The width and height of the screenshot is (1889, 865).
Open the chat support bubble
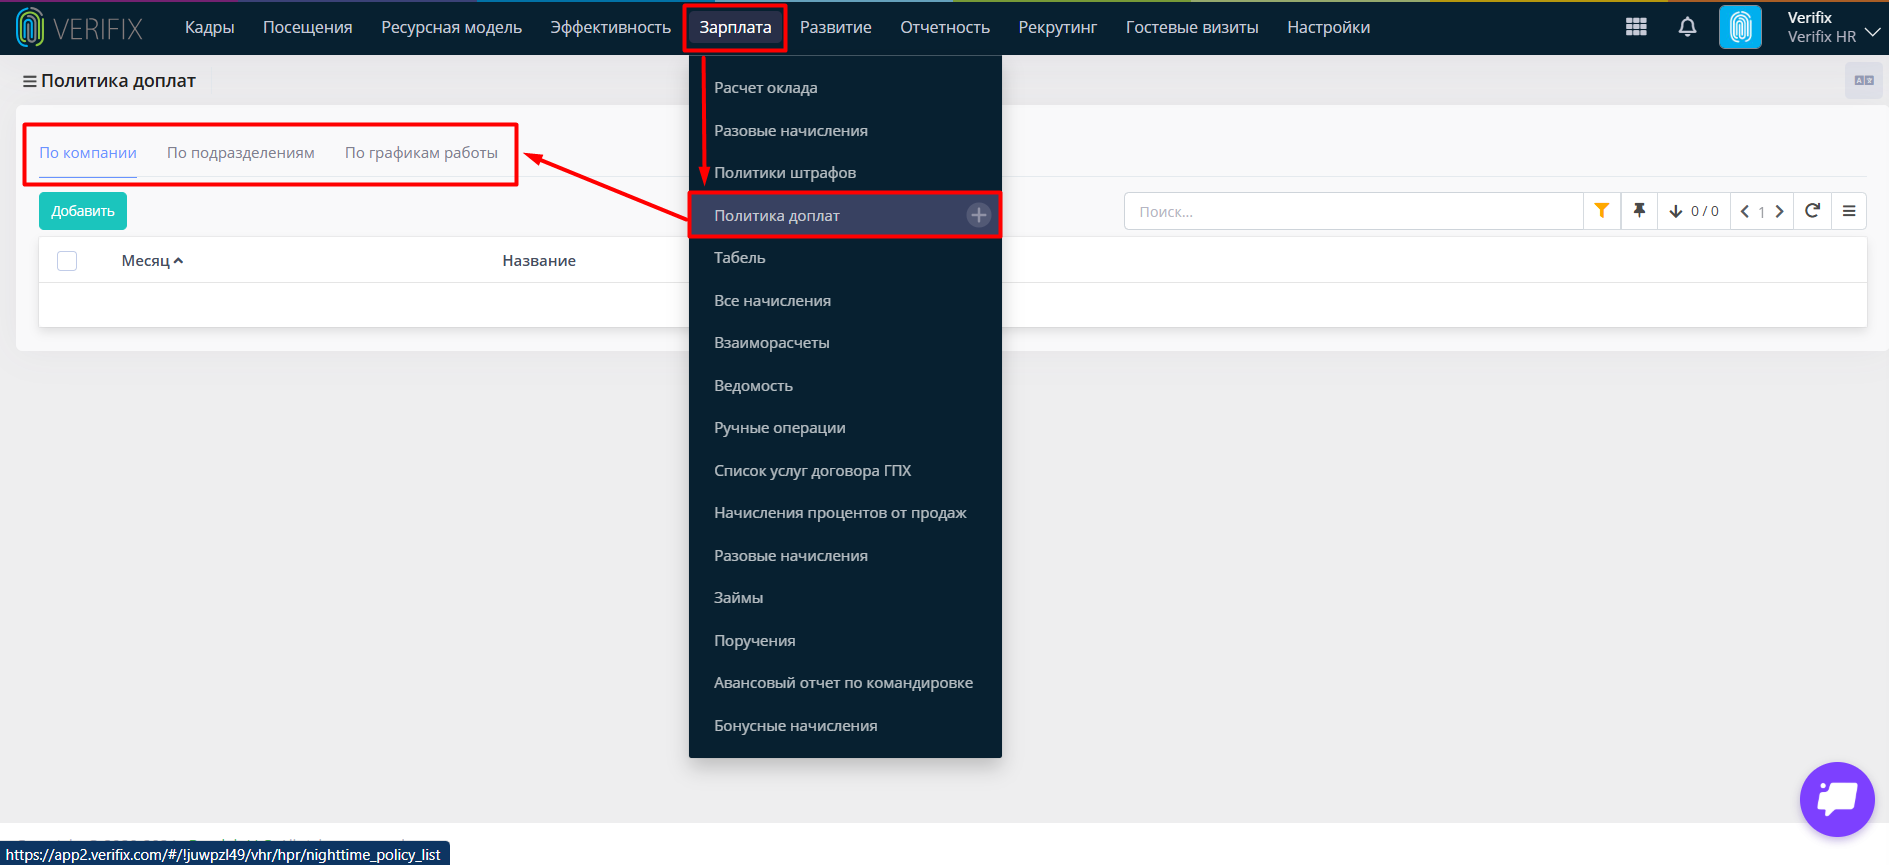point(1837,799)
